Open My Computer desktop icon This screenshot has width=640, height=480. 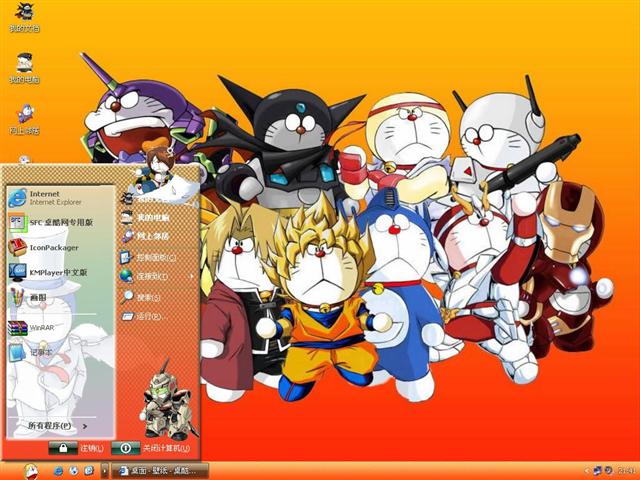(24, 68)
